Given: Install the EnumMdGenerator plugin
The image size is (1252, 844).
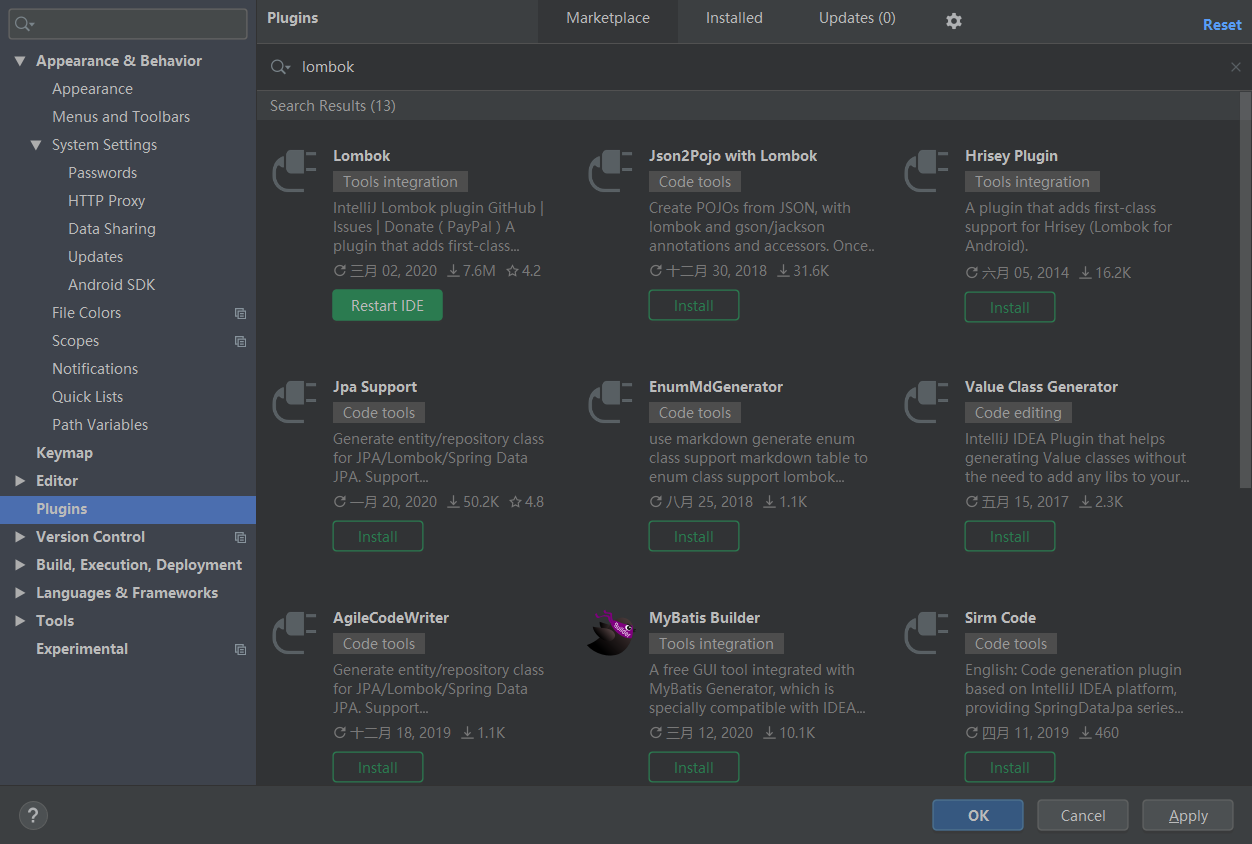Looking at the screenshot, I should click(x=694, y=536).
